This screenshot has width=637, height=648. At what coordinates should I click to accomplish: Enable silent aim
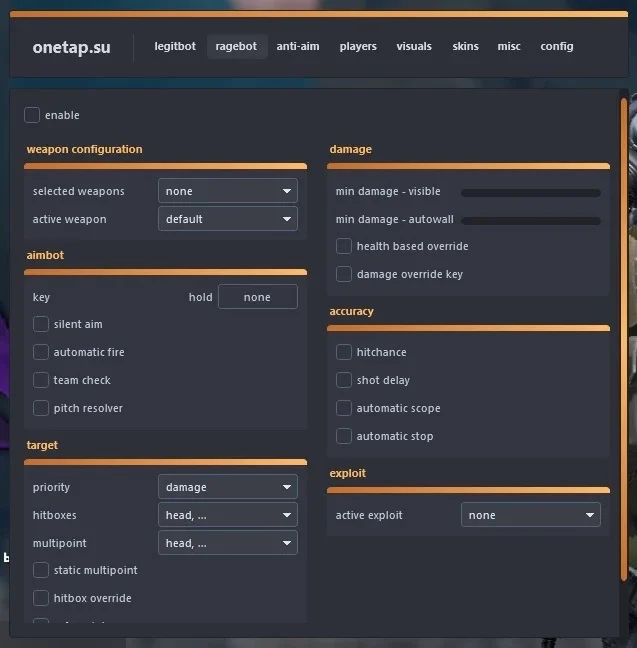[41, 324]
